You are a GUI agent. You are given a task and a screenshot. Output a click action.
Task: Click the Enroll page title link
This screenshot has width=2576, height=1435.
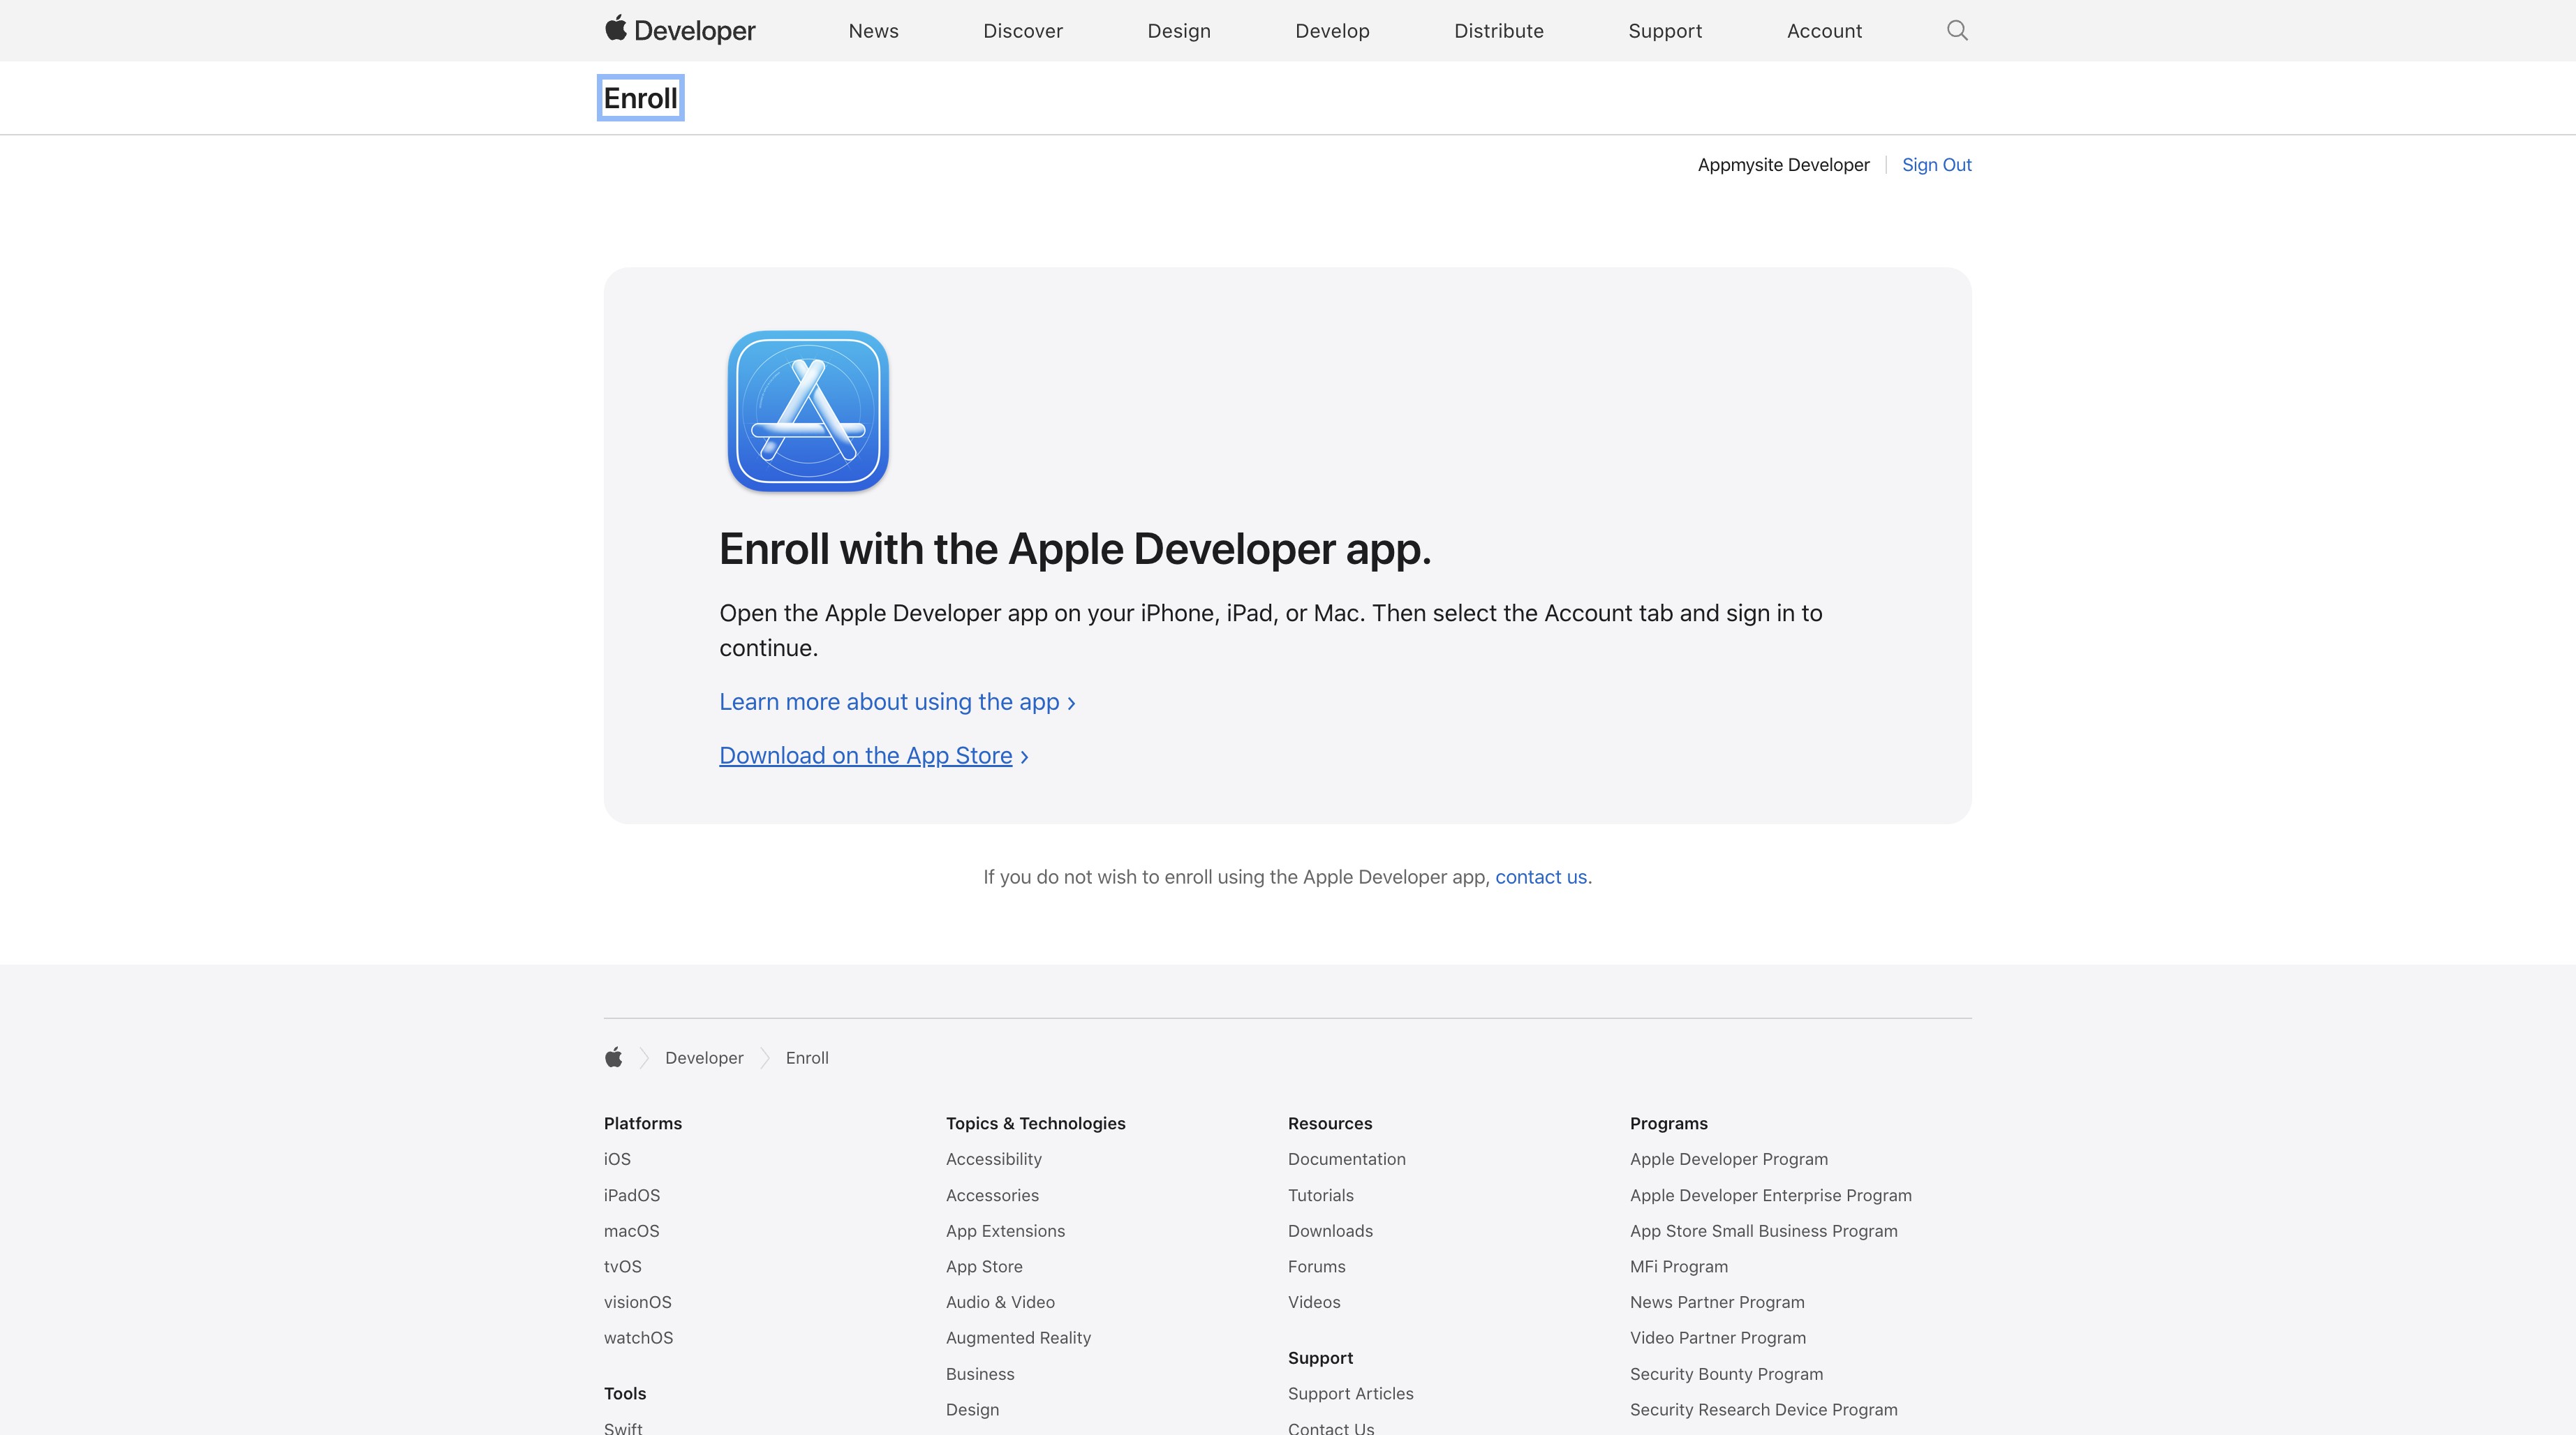point(640,98)
